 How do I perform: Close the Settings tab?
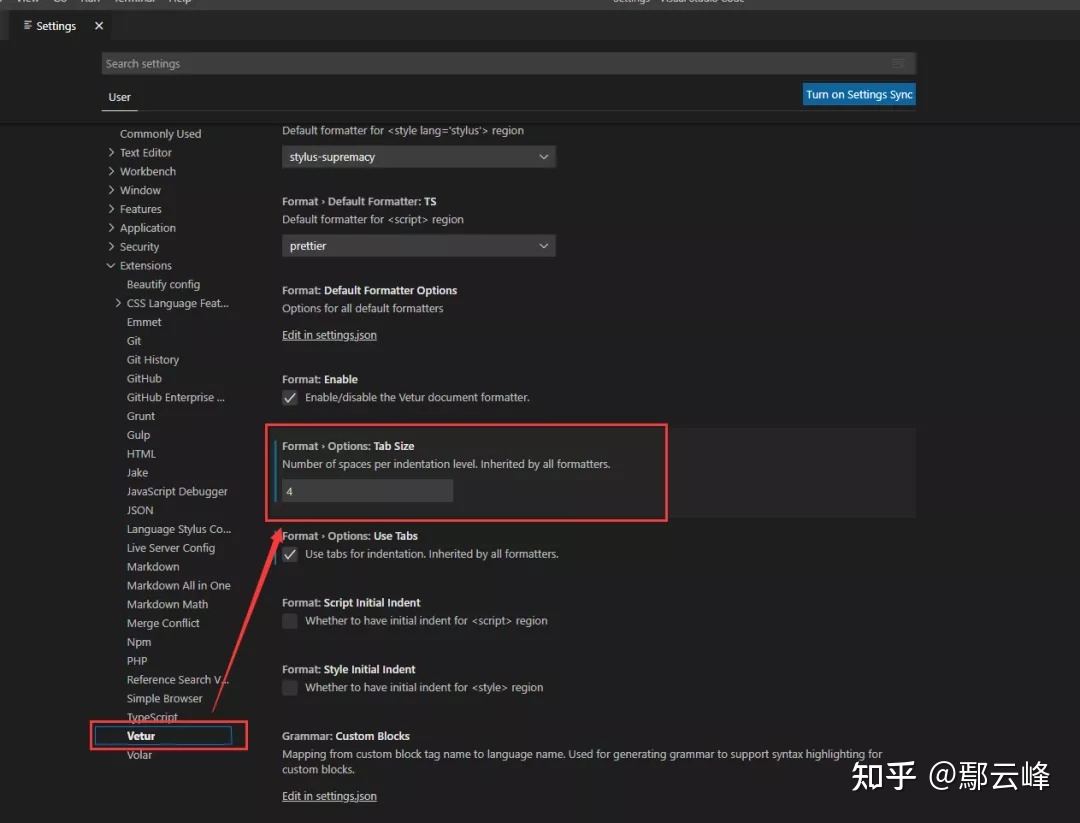click(98, 25)
